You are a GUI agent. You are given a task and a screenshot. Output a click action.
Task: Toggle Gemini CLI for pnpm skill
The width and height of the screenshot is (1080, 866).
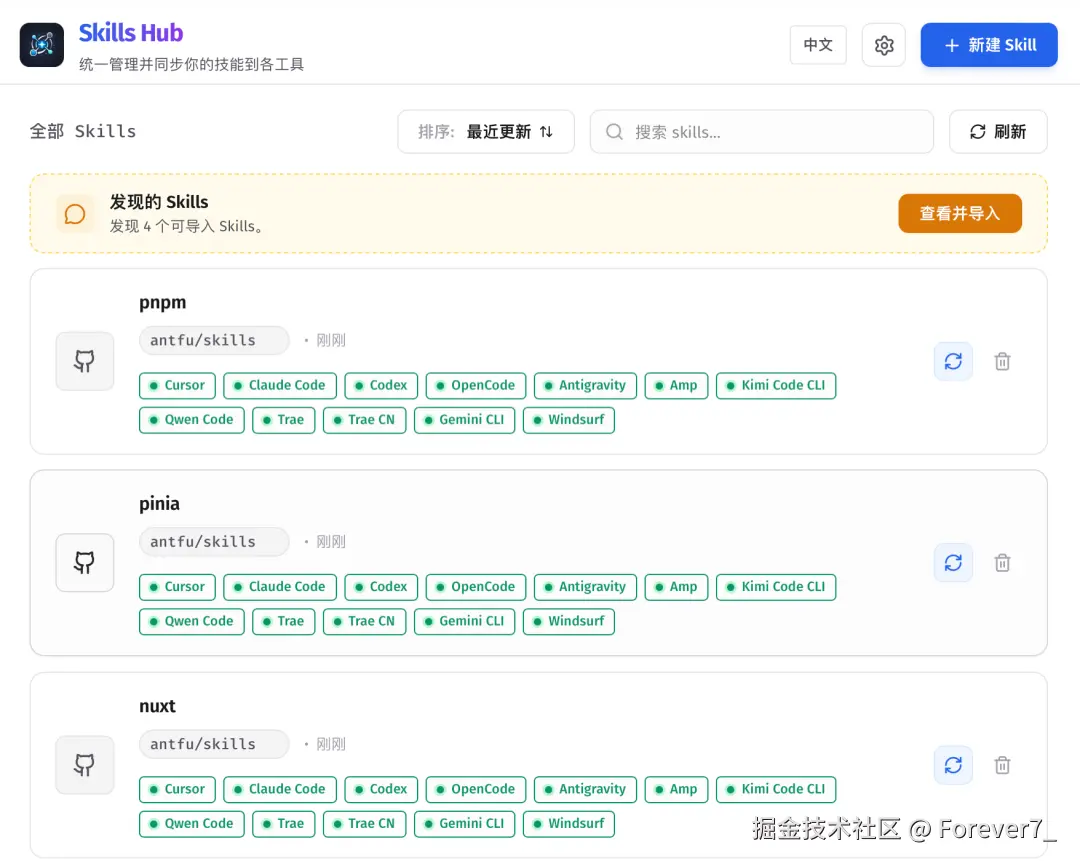pos(465,420)
